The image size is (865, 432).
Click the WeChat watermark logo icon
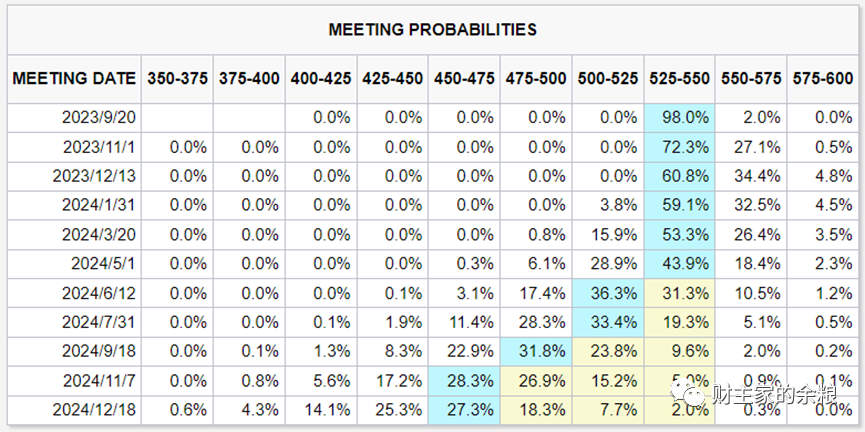coord(688,394)
